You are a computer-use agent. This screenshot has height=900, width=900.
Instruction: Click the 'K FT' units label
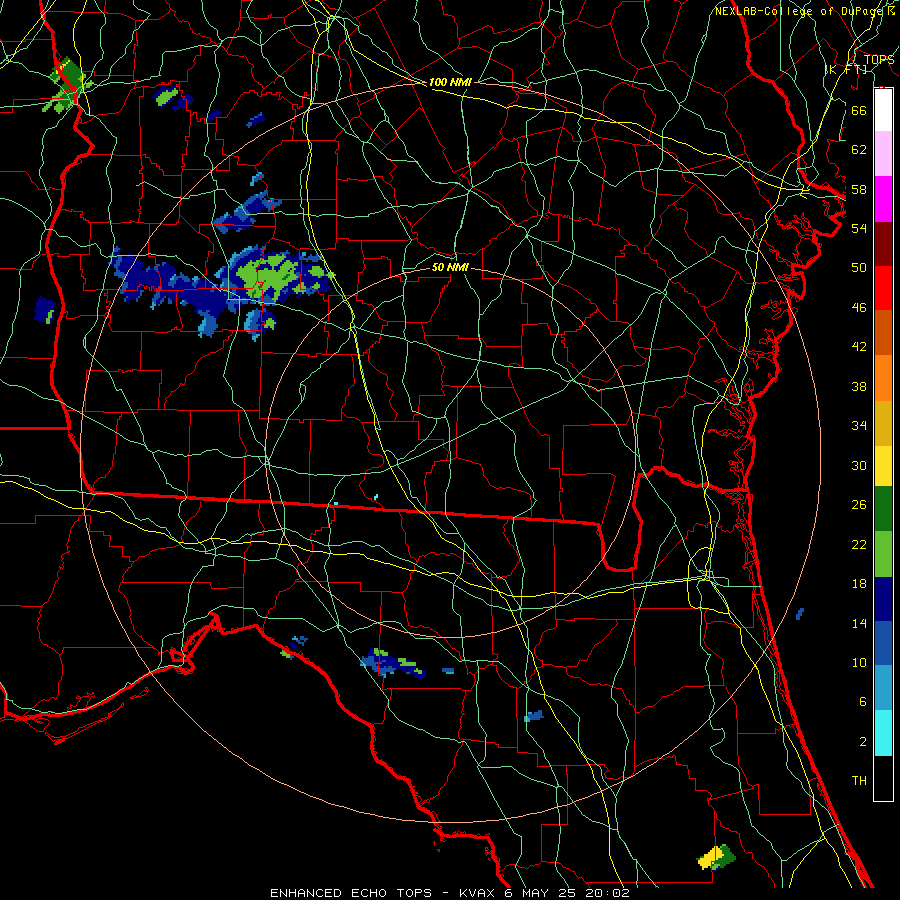pyautogui.click(x=846, y=70)
